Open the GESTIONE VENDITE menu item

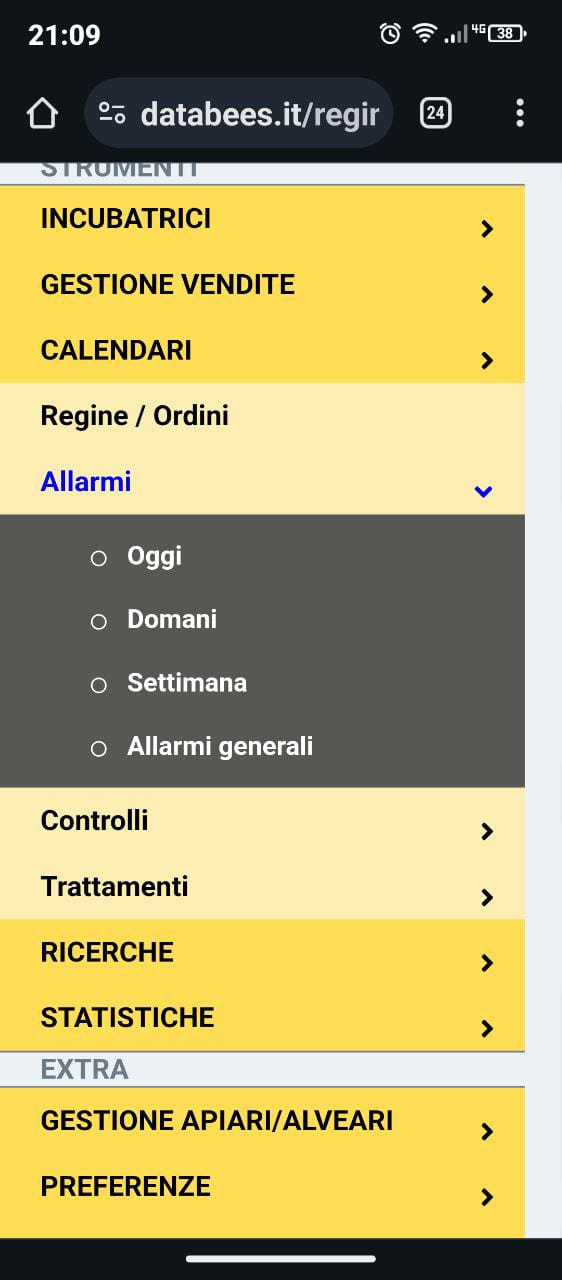262,284
